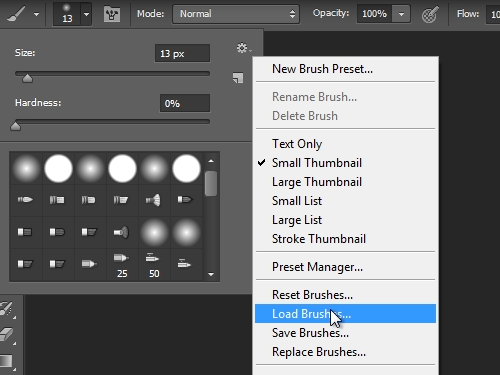The image size is (500, 375).
Task: Select the brush preset labeled 50
Action: [x=154, y=265]
